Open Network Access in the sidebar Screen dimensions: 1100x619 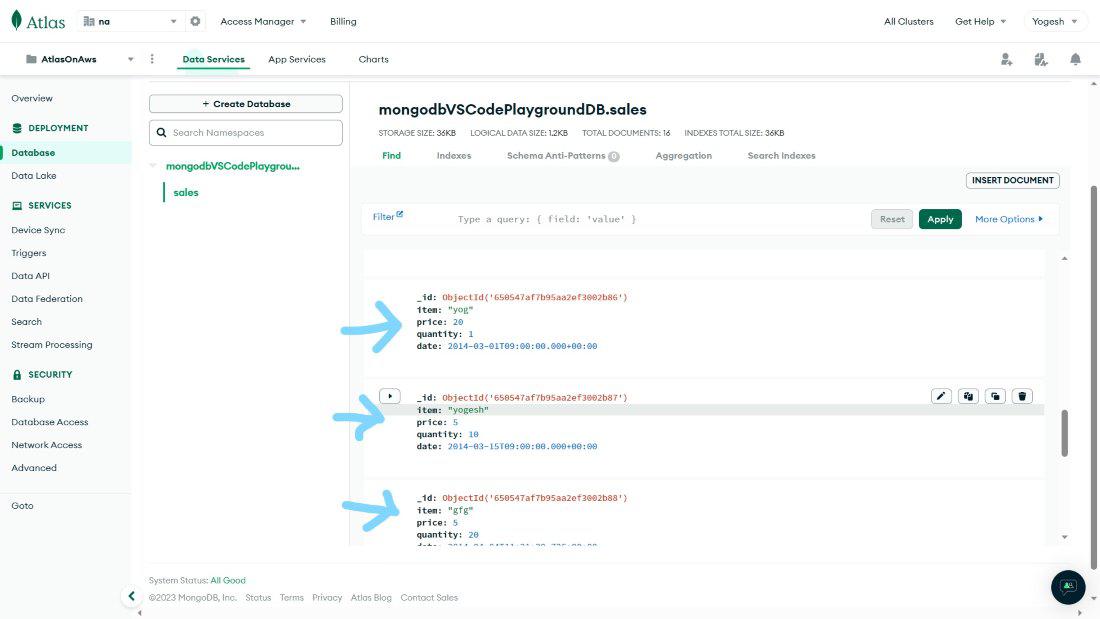(46, 445)
